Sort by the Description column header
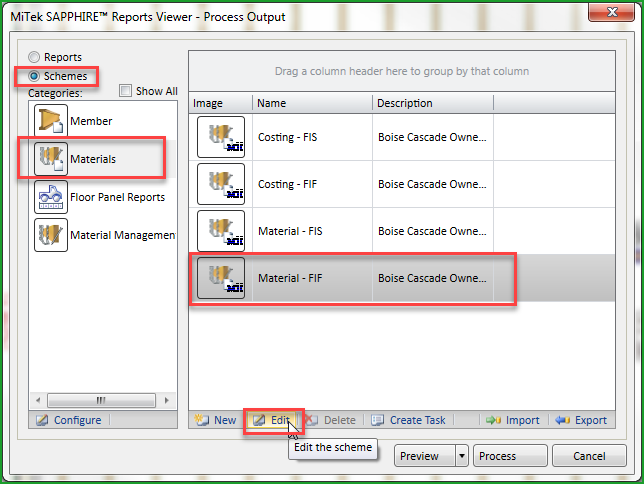This screenshot has width=644, height=484. click(x=432, y=103)
